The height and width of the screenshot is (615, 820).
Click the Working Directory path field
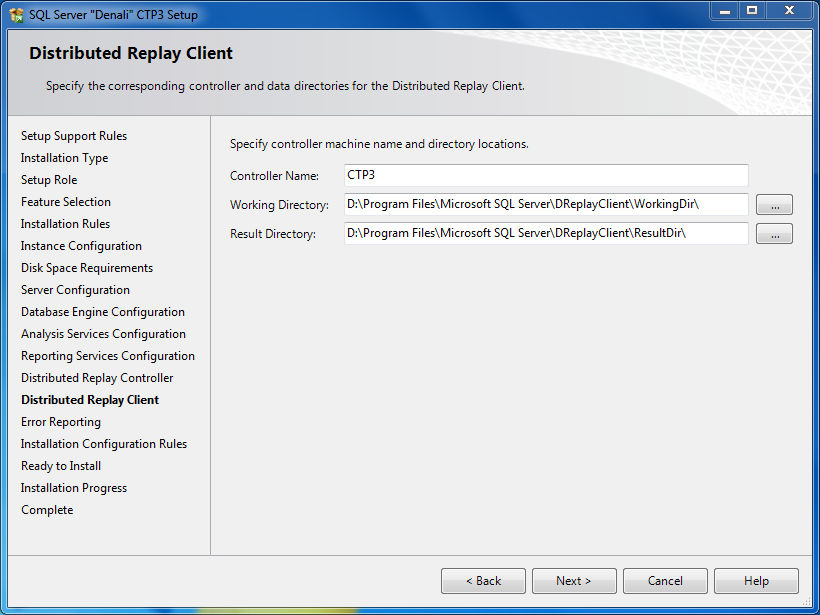(x=546, y=204)
